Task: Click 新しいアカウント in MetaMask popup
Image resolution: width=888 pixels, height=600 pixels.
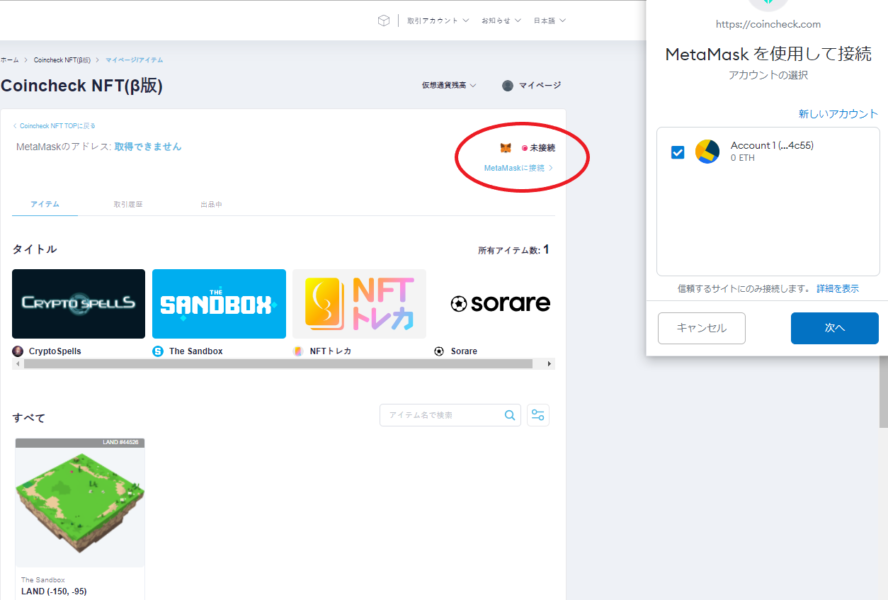Action: click(x=838, y=114)
